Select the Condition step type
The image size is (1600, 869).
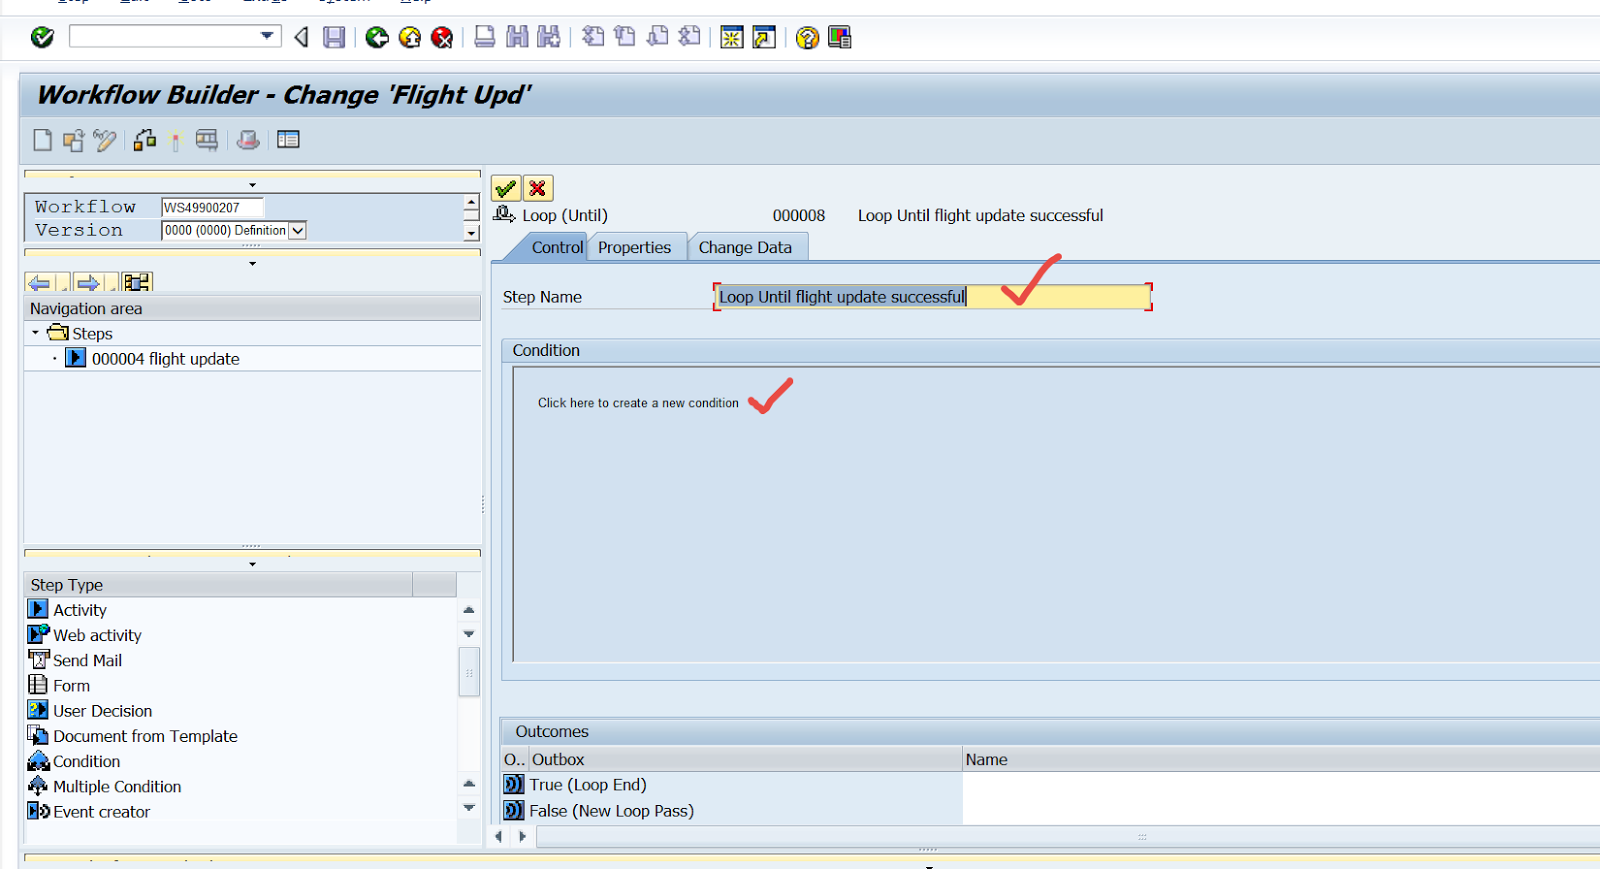point(86,761)
